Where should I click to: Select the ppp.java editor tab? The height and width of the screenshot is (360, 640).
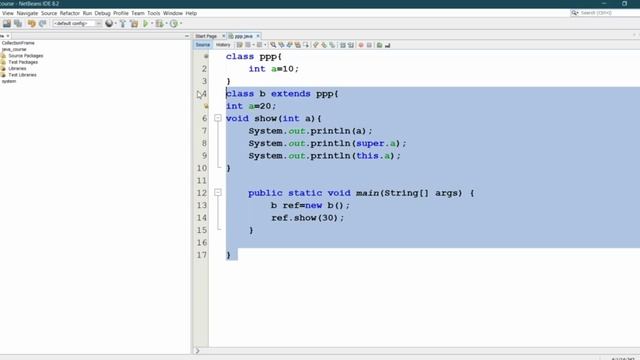(243, 36)
